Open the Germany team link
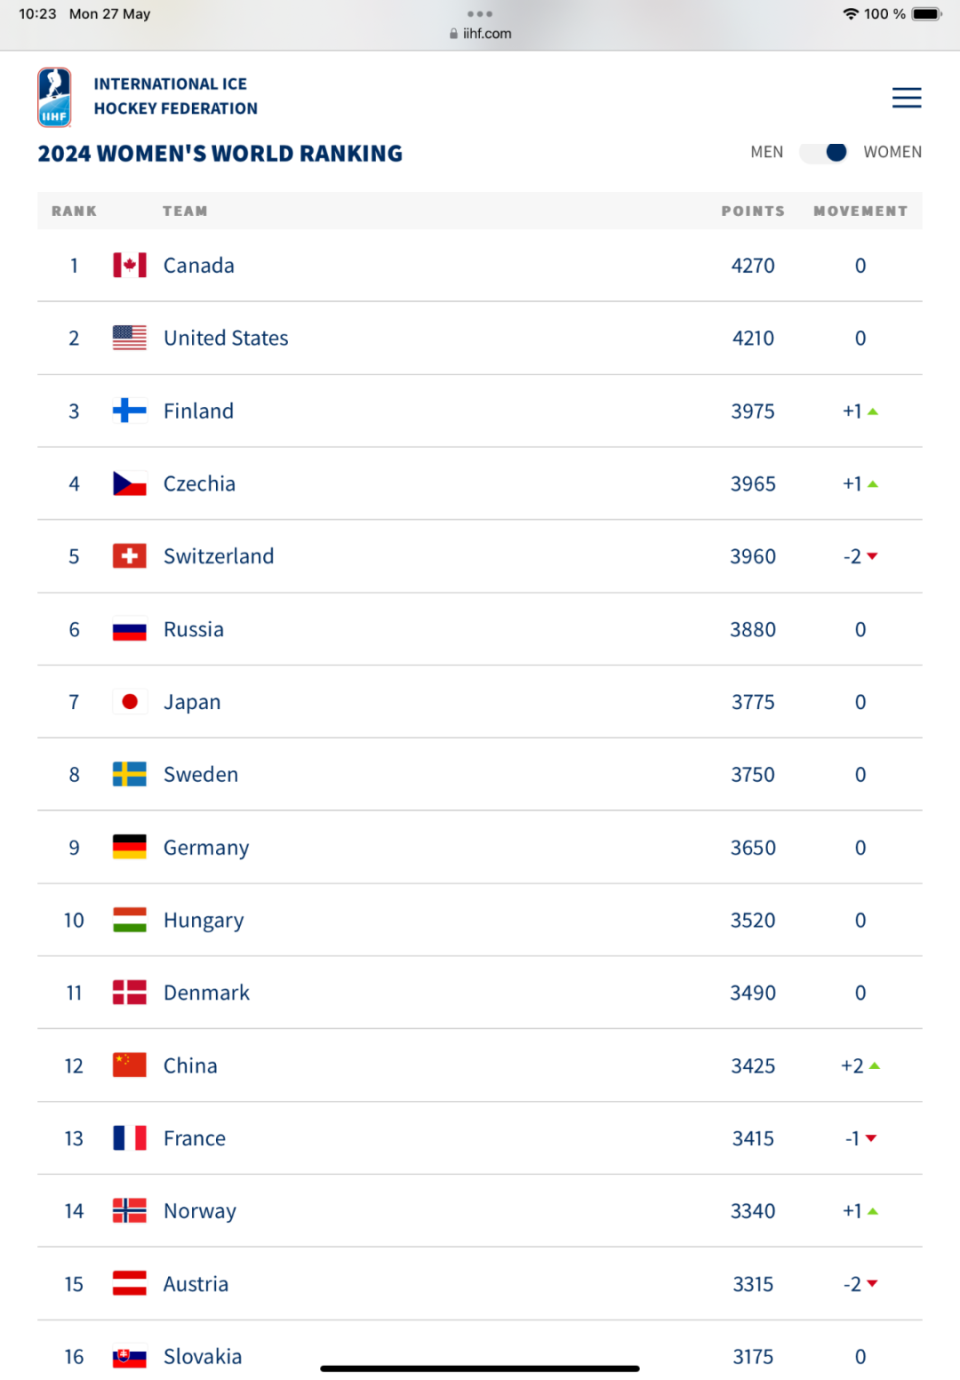 point(206,848)
